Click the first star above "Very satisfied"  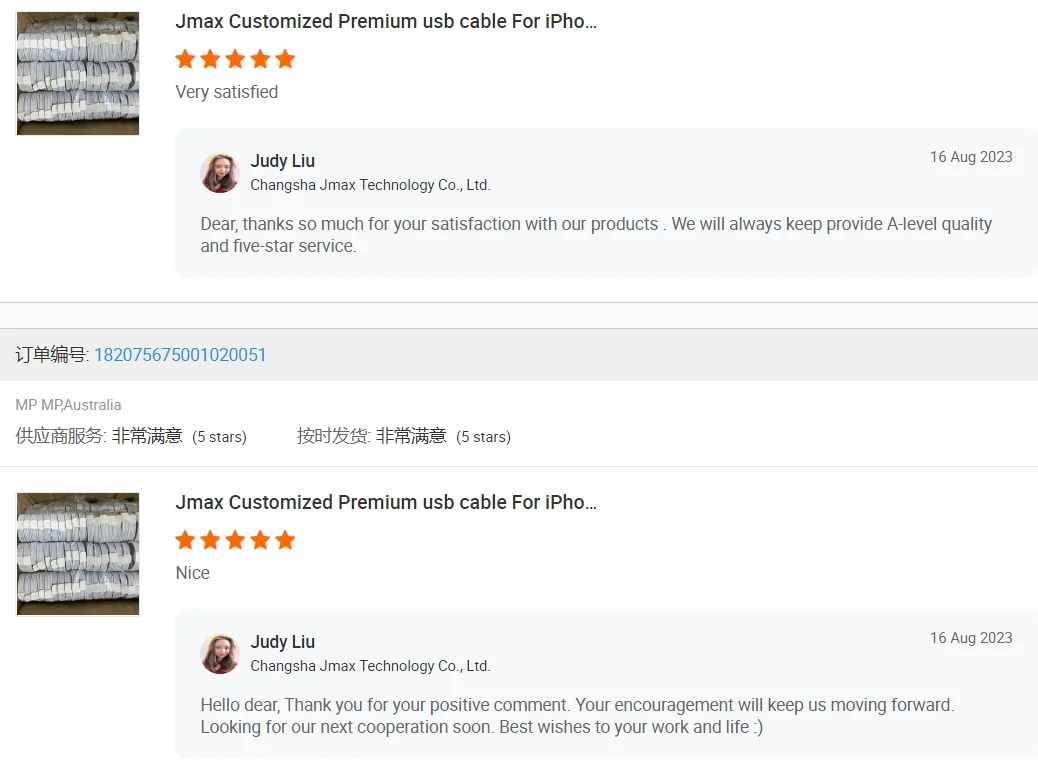(x=185, y=59)
